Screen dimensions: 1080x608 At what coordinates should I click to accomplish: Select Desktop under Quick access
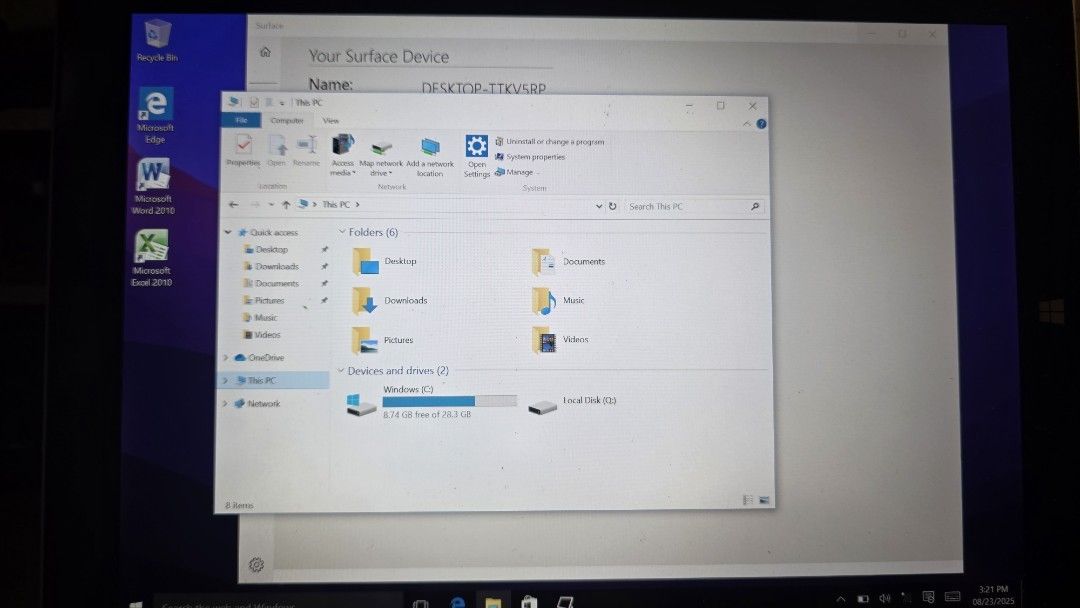(271, 249)
